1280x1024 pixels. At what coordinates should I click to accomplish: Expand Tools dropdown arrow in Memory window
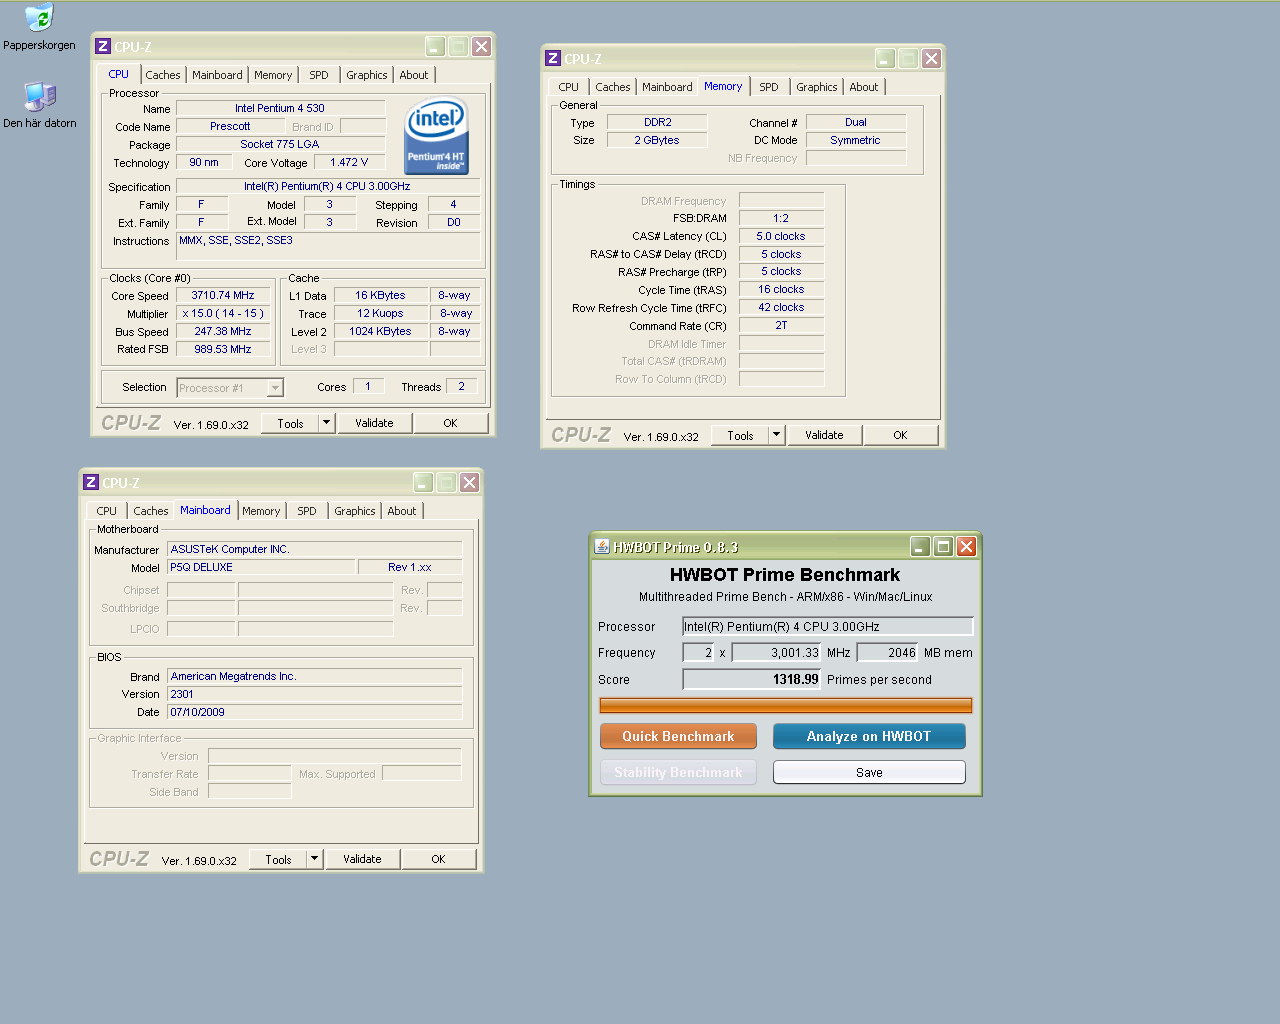click(x=775, y=435)
